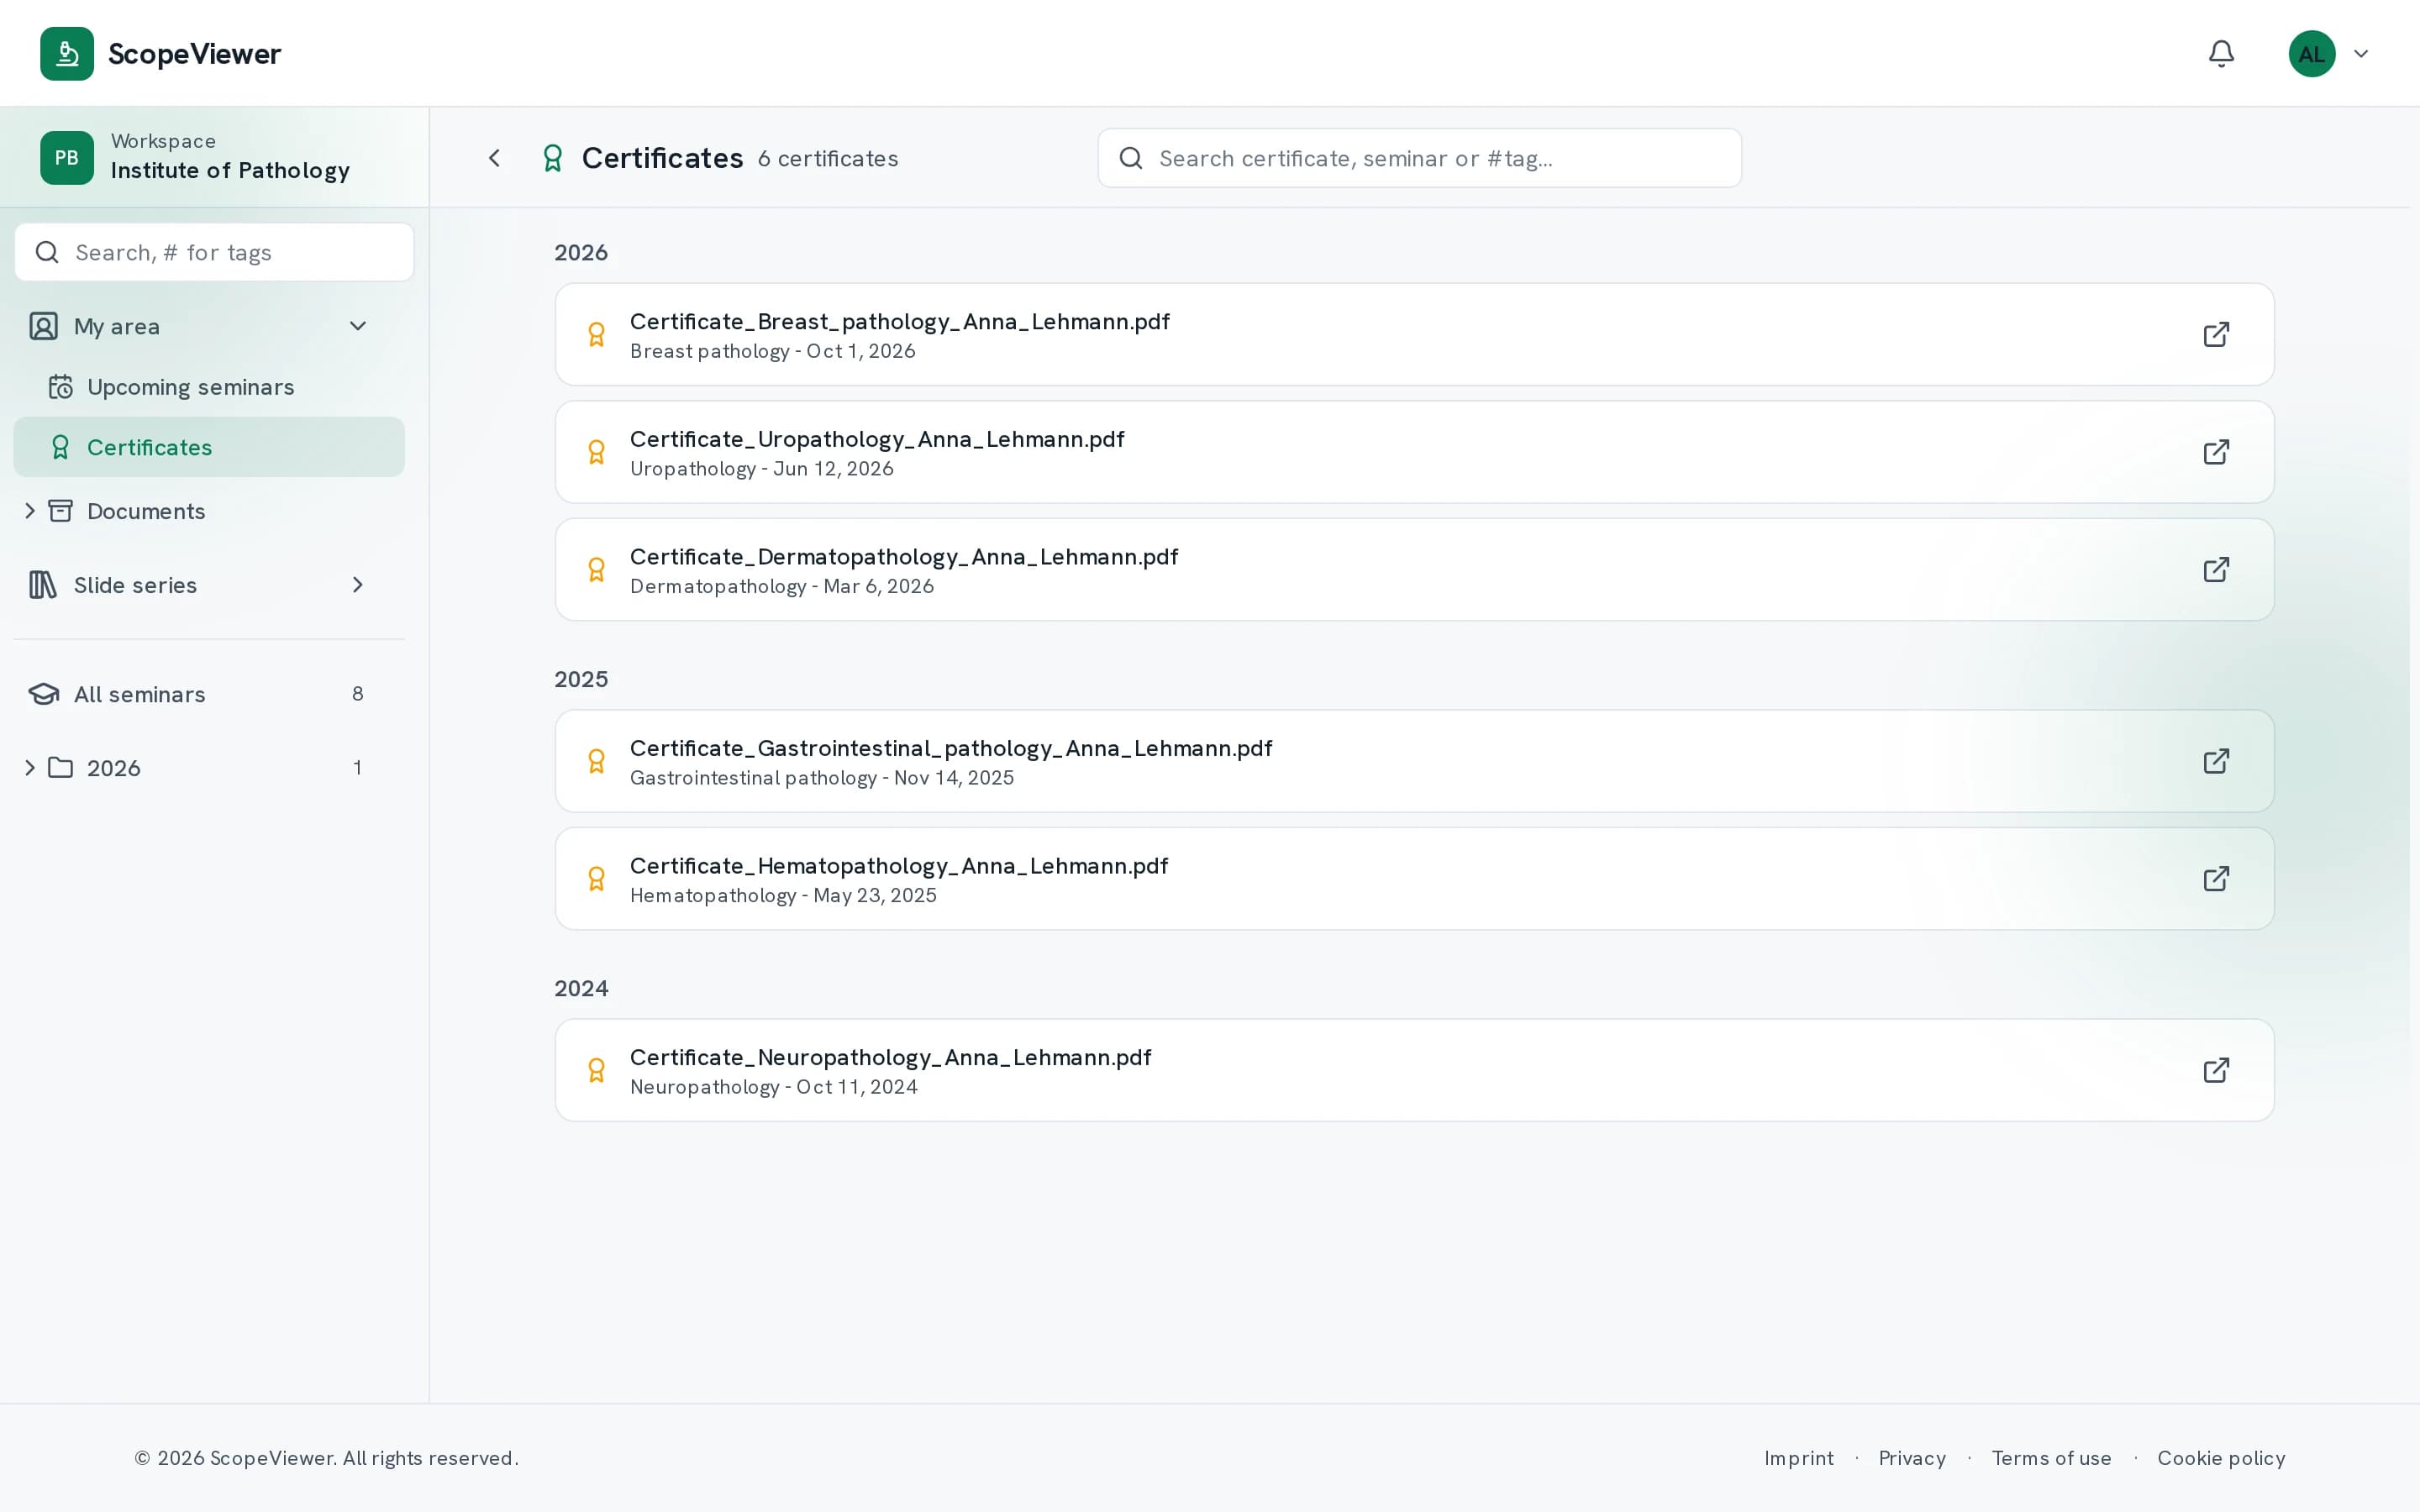The image size is (2420, 1512).
Task: Expand the Slide series section
Action: (x=358, y=585)
